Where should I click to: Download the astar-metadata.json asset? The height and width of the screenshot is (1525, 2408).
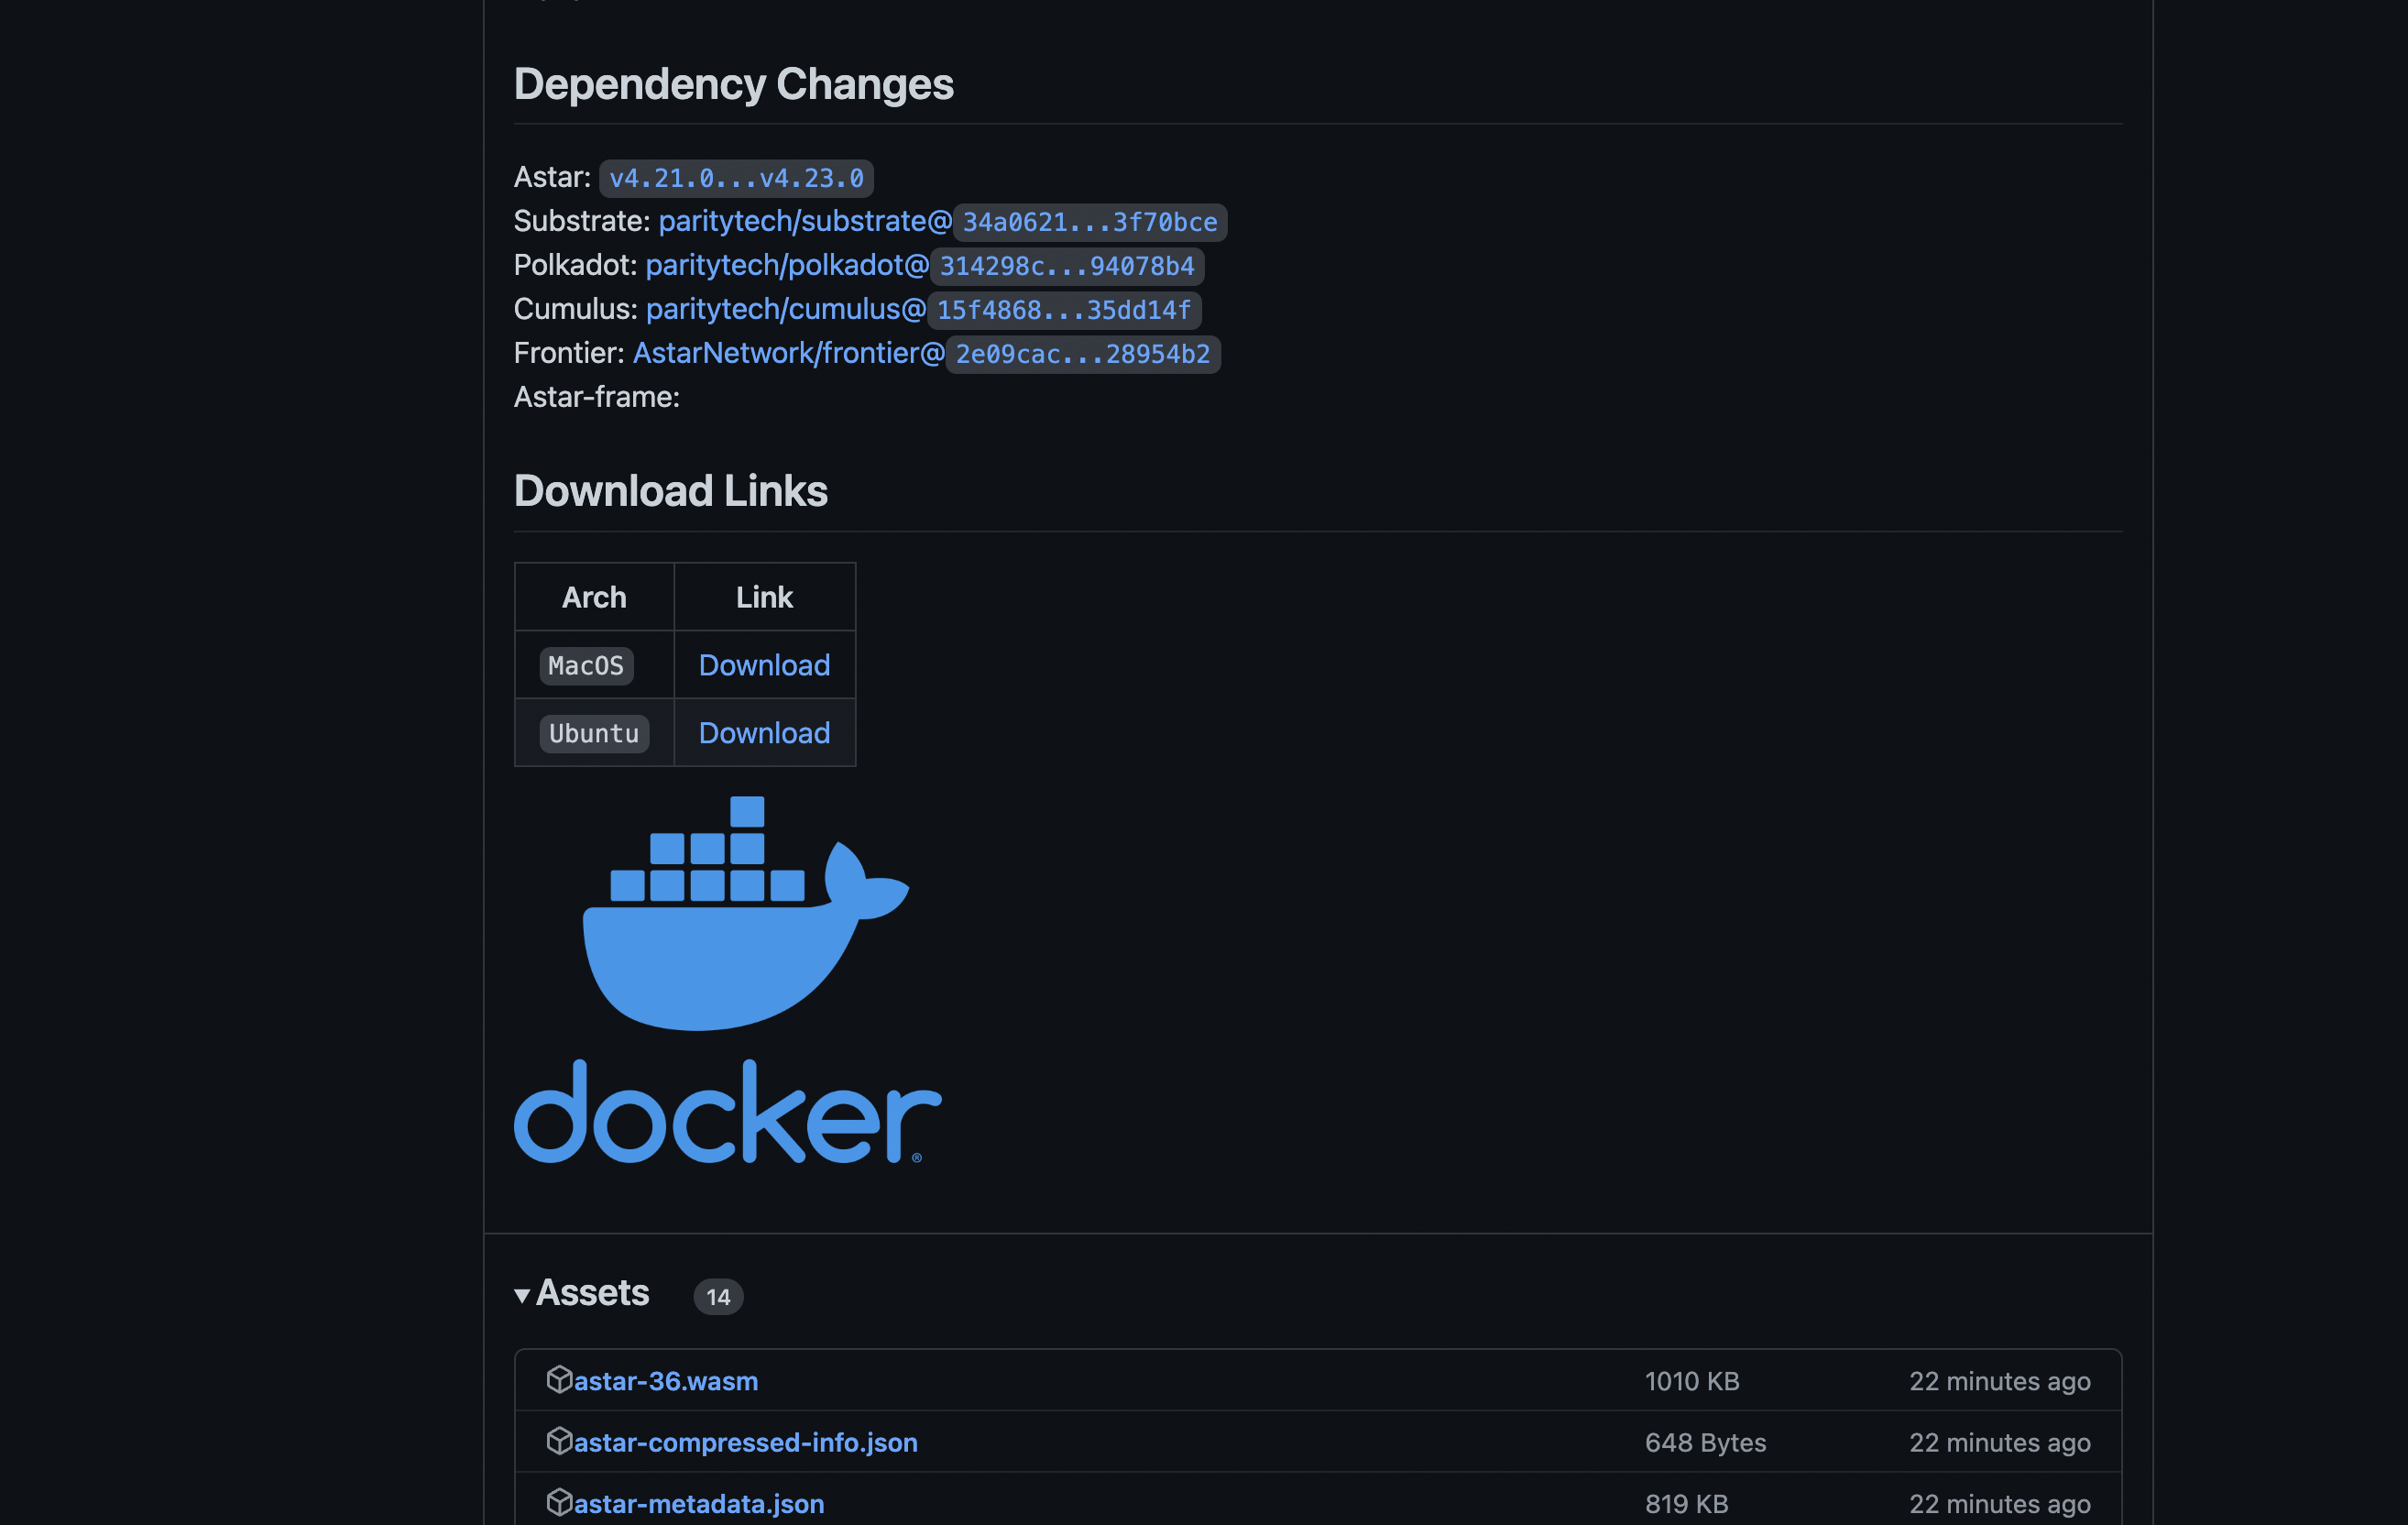(x=699, y=1503)
